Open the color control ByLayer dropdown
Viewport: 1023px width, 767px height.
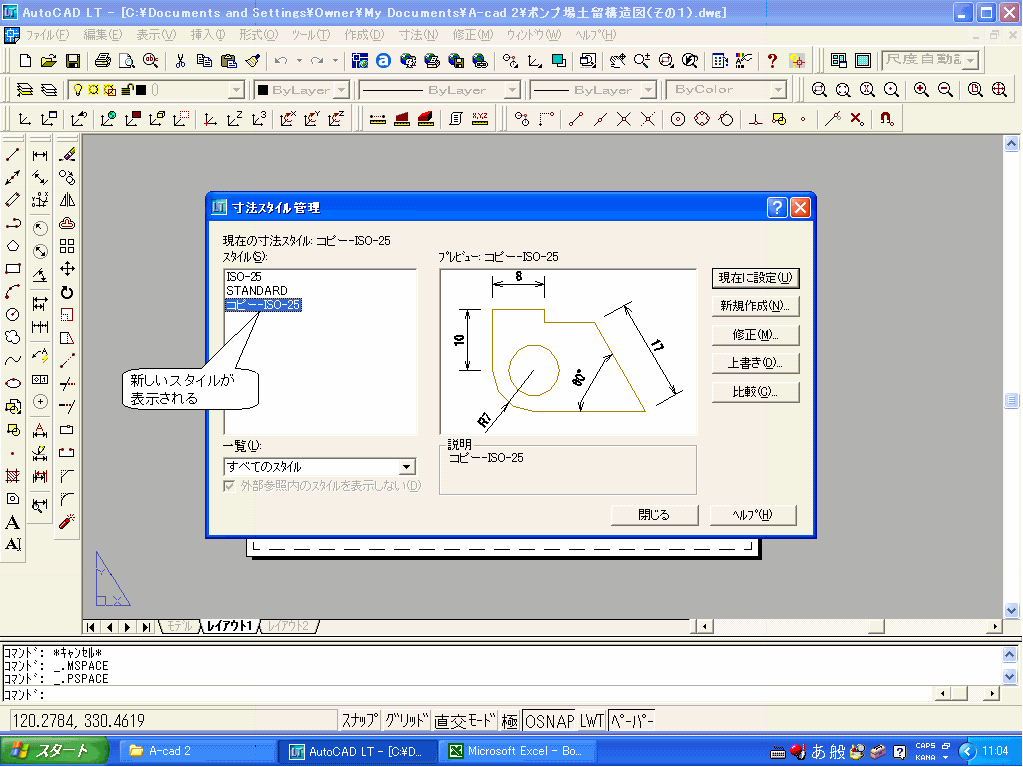[x=343, y=90]
